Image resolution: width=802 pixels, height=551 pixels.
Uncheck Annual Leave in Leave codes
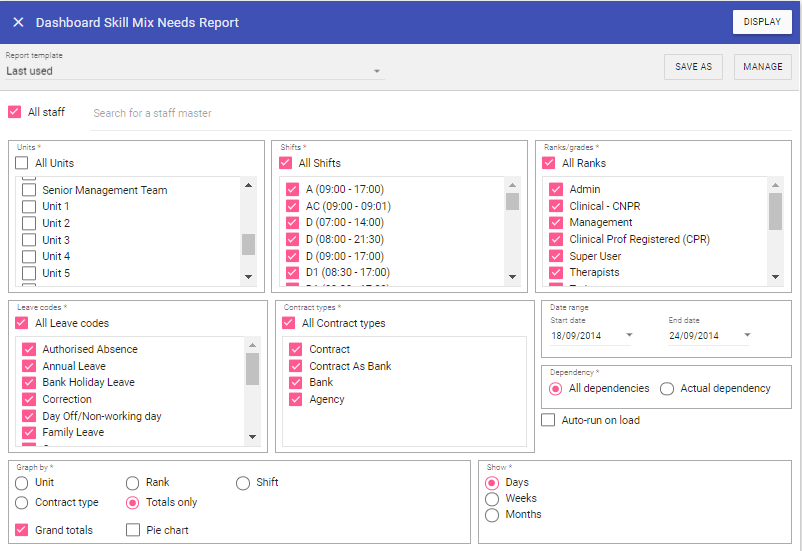(x=29, y=366)
